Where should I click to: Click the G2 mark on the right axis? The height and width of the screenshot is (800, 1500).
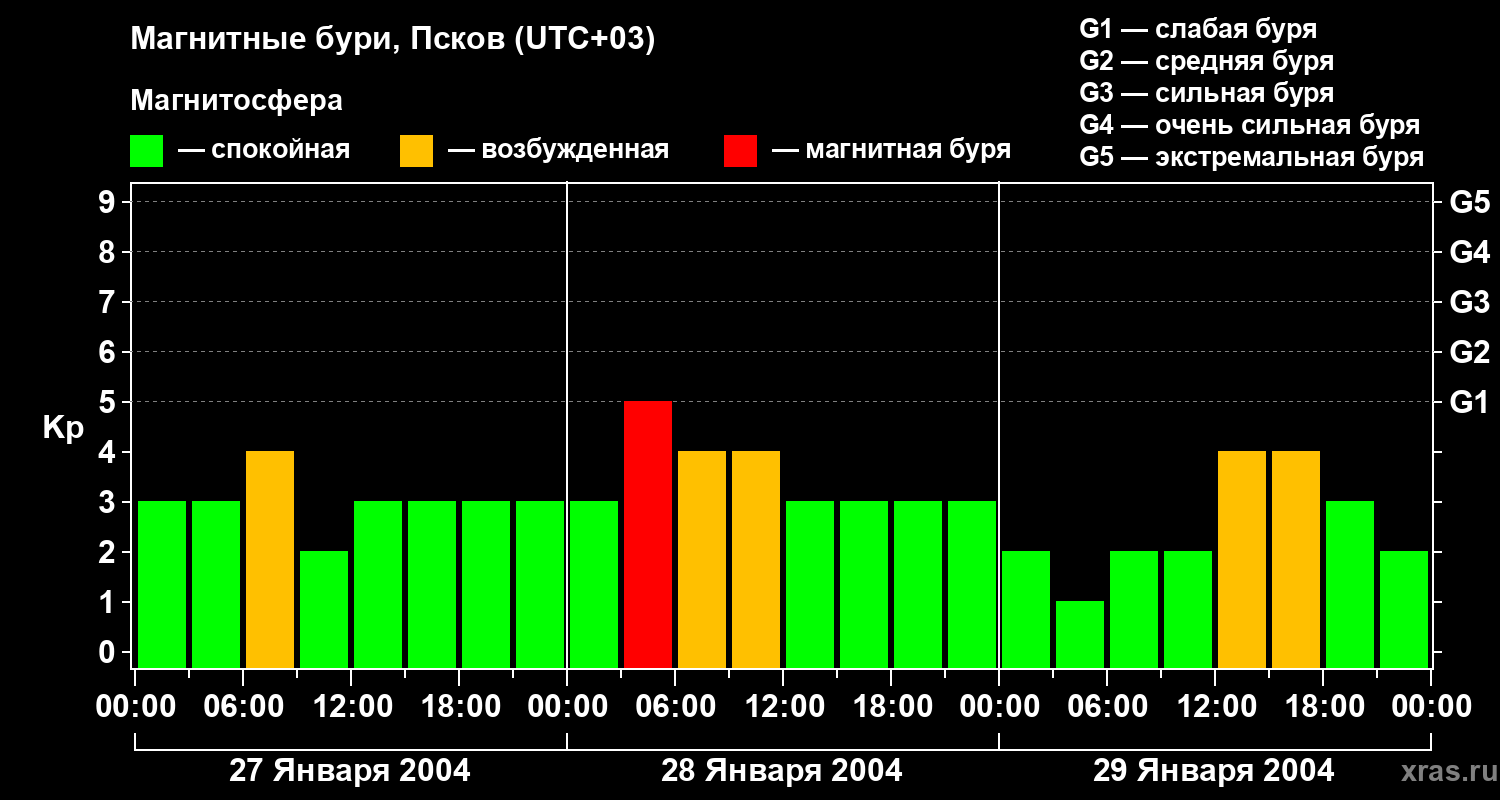click(1469, 352)
